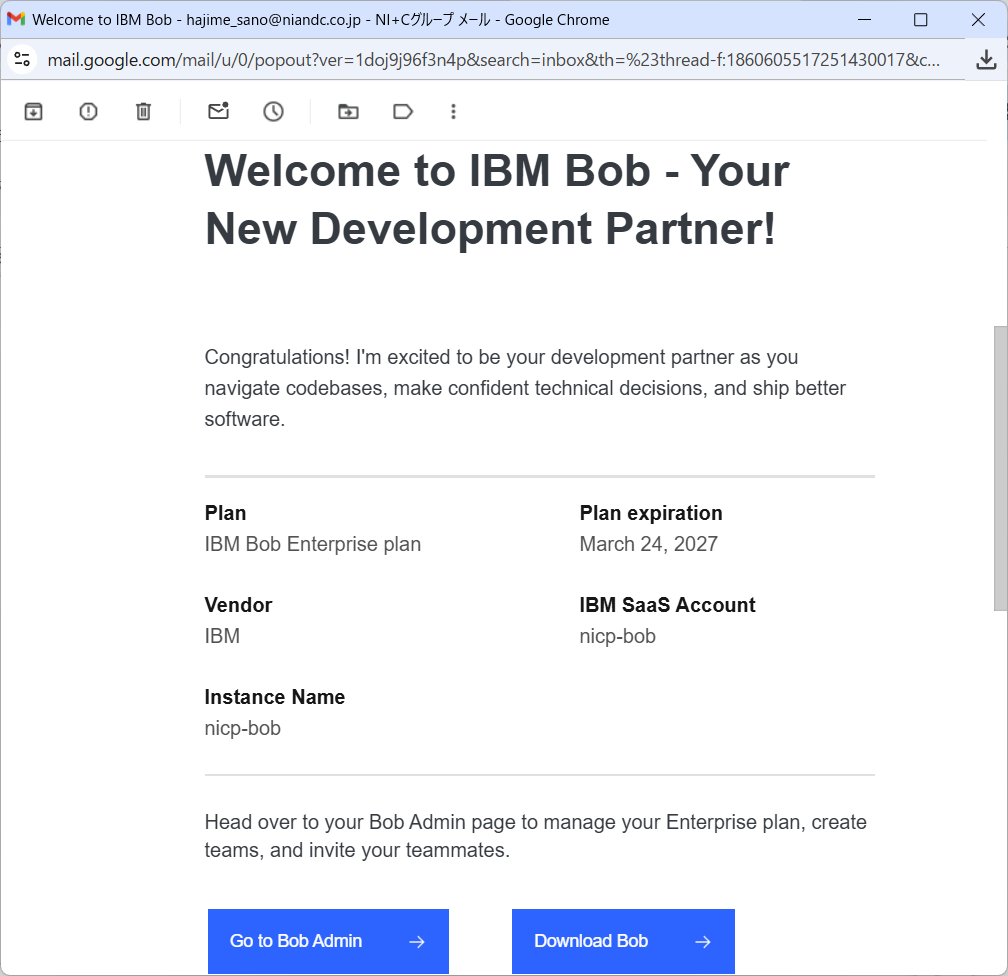The image size is (1008, 976).
Task: Report this message as spam
Action: coord(88,112)
